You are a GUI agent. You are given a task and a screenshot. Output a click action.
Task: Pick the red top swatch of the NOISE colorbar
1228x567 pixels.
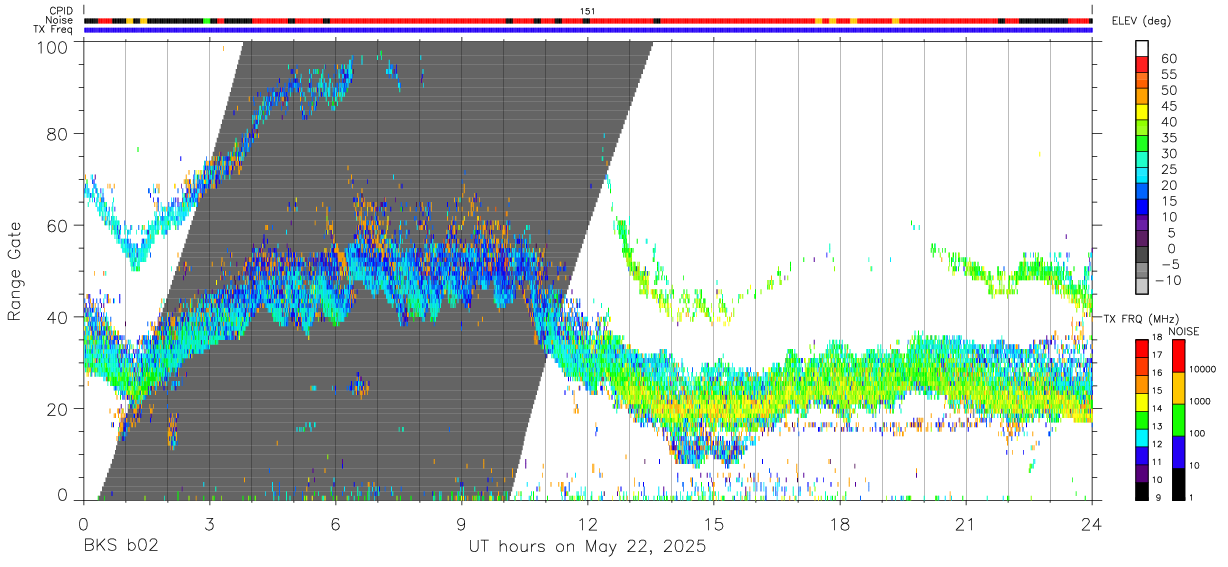(1177, 356)
